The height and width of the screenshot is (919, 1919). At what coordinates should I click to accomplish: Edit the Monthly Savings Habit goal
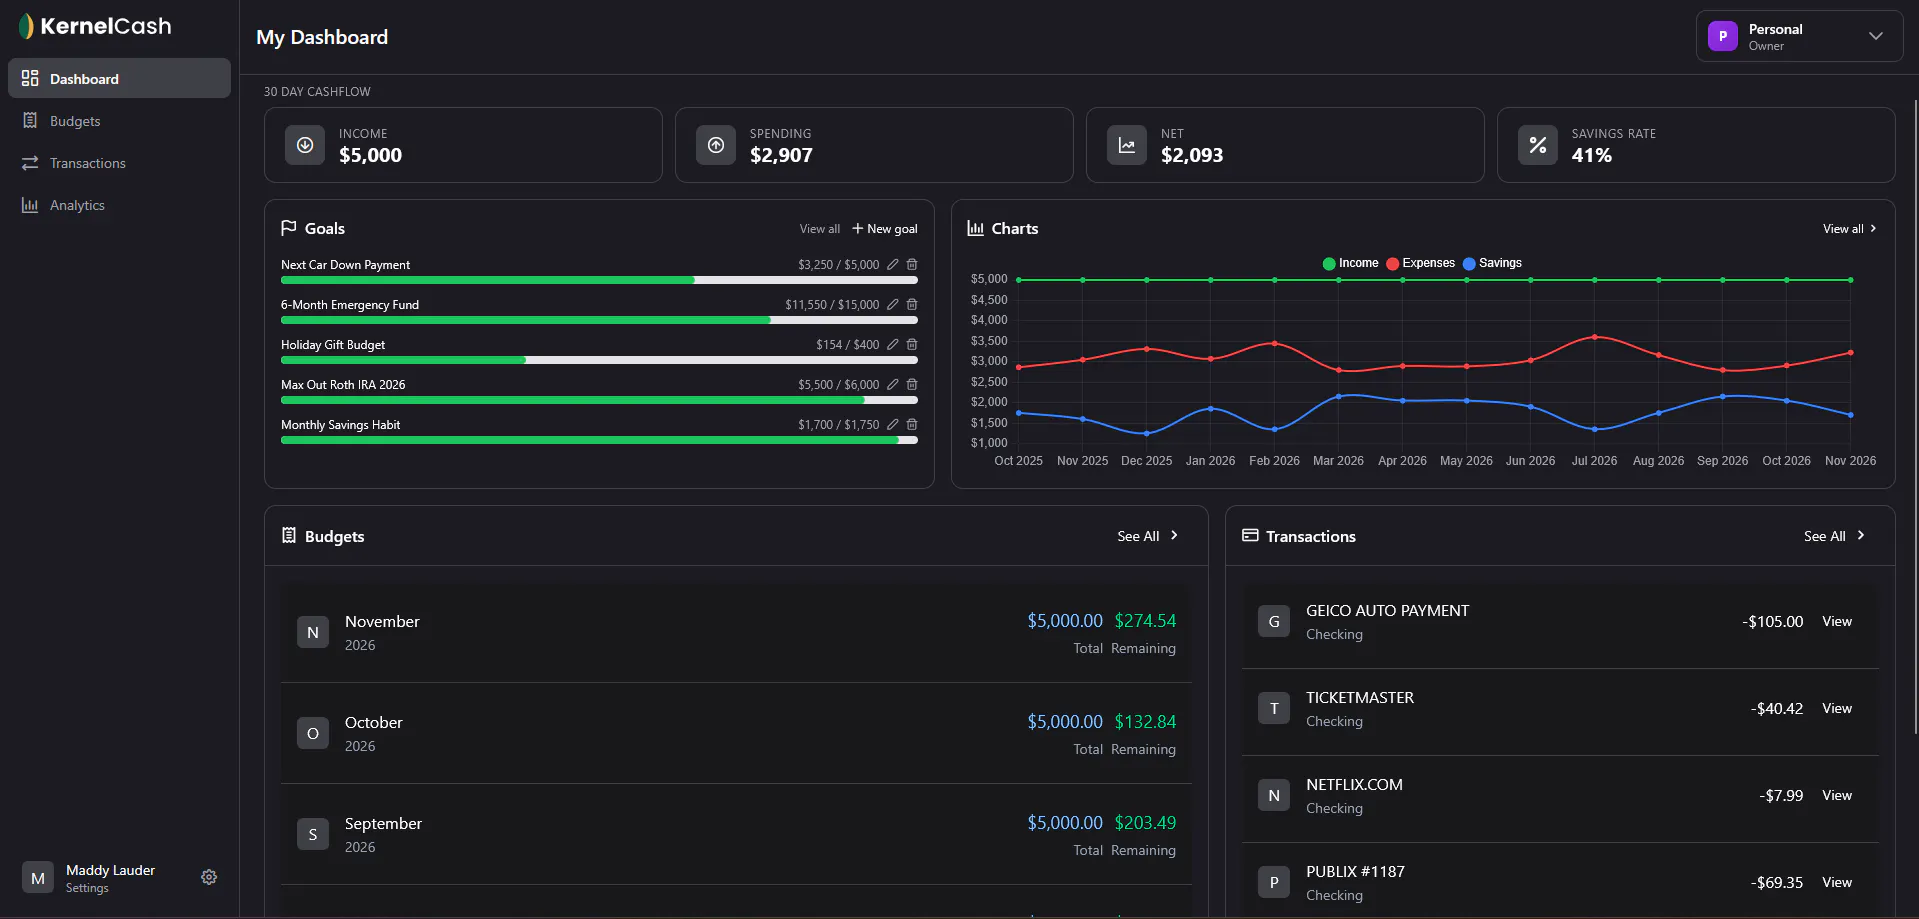pos(893,425)
